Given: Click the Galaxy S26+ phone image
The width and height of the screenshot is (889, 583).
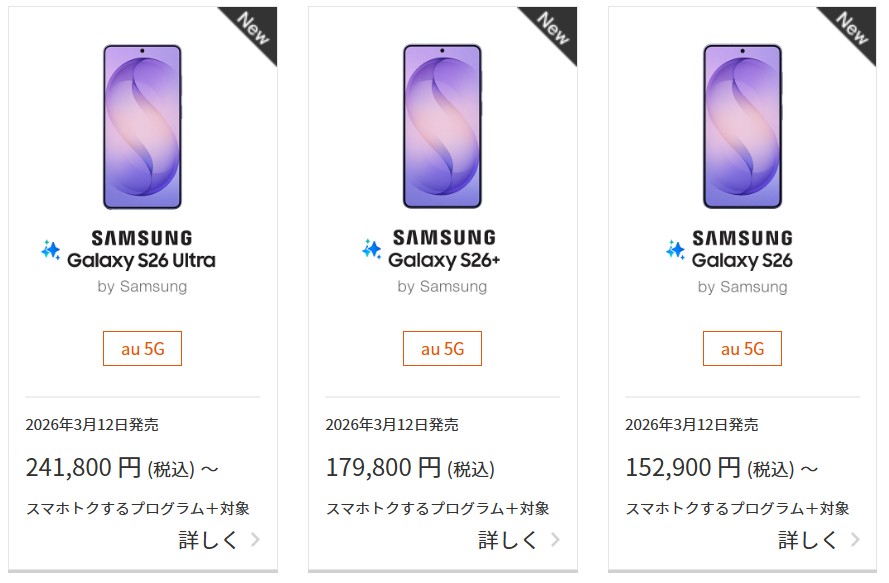Looking at the screenshot, I should pos(442,126).
